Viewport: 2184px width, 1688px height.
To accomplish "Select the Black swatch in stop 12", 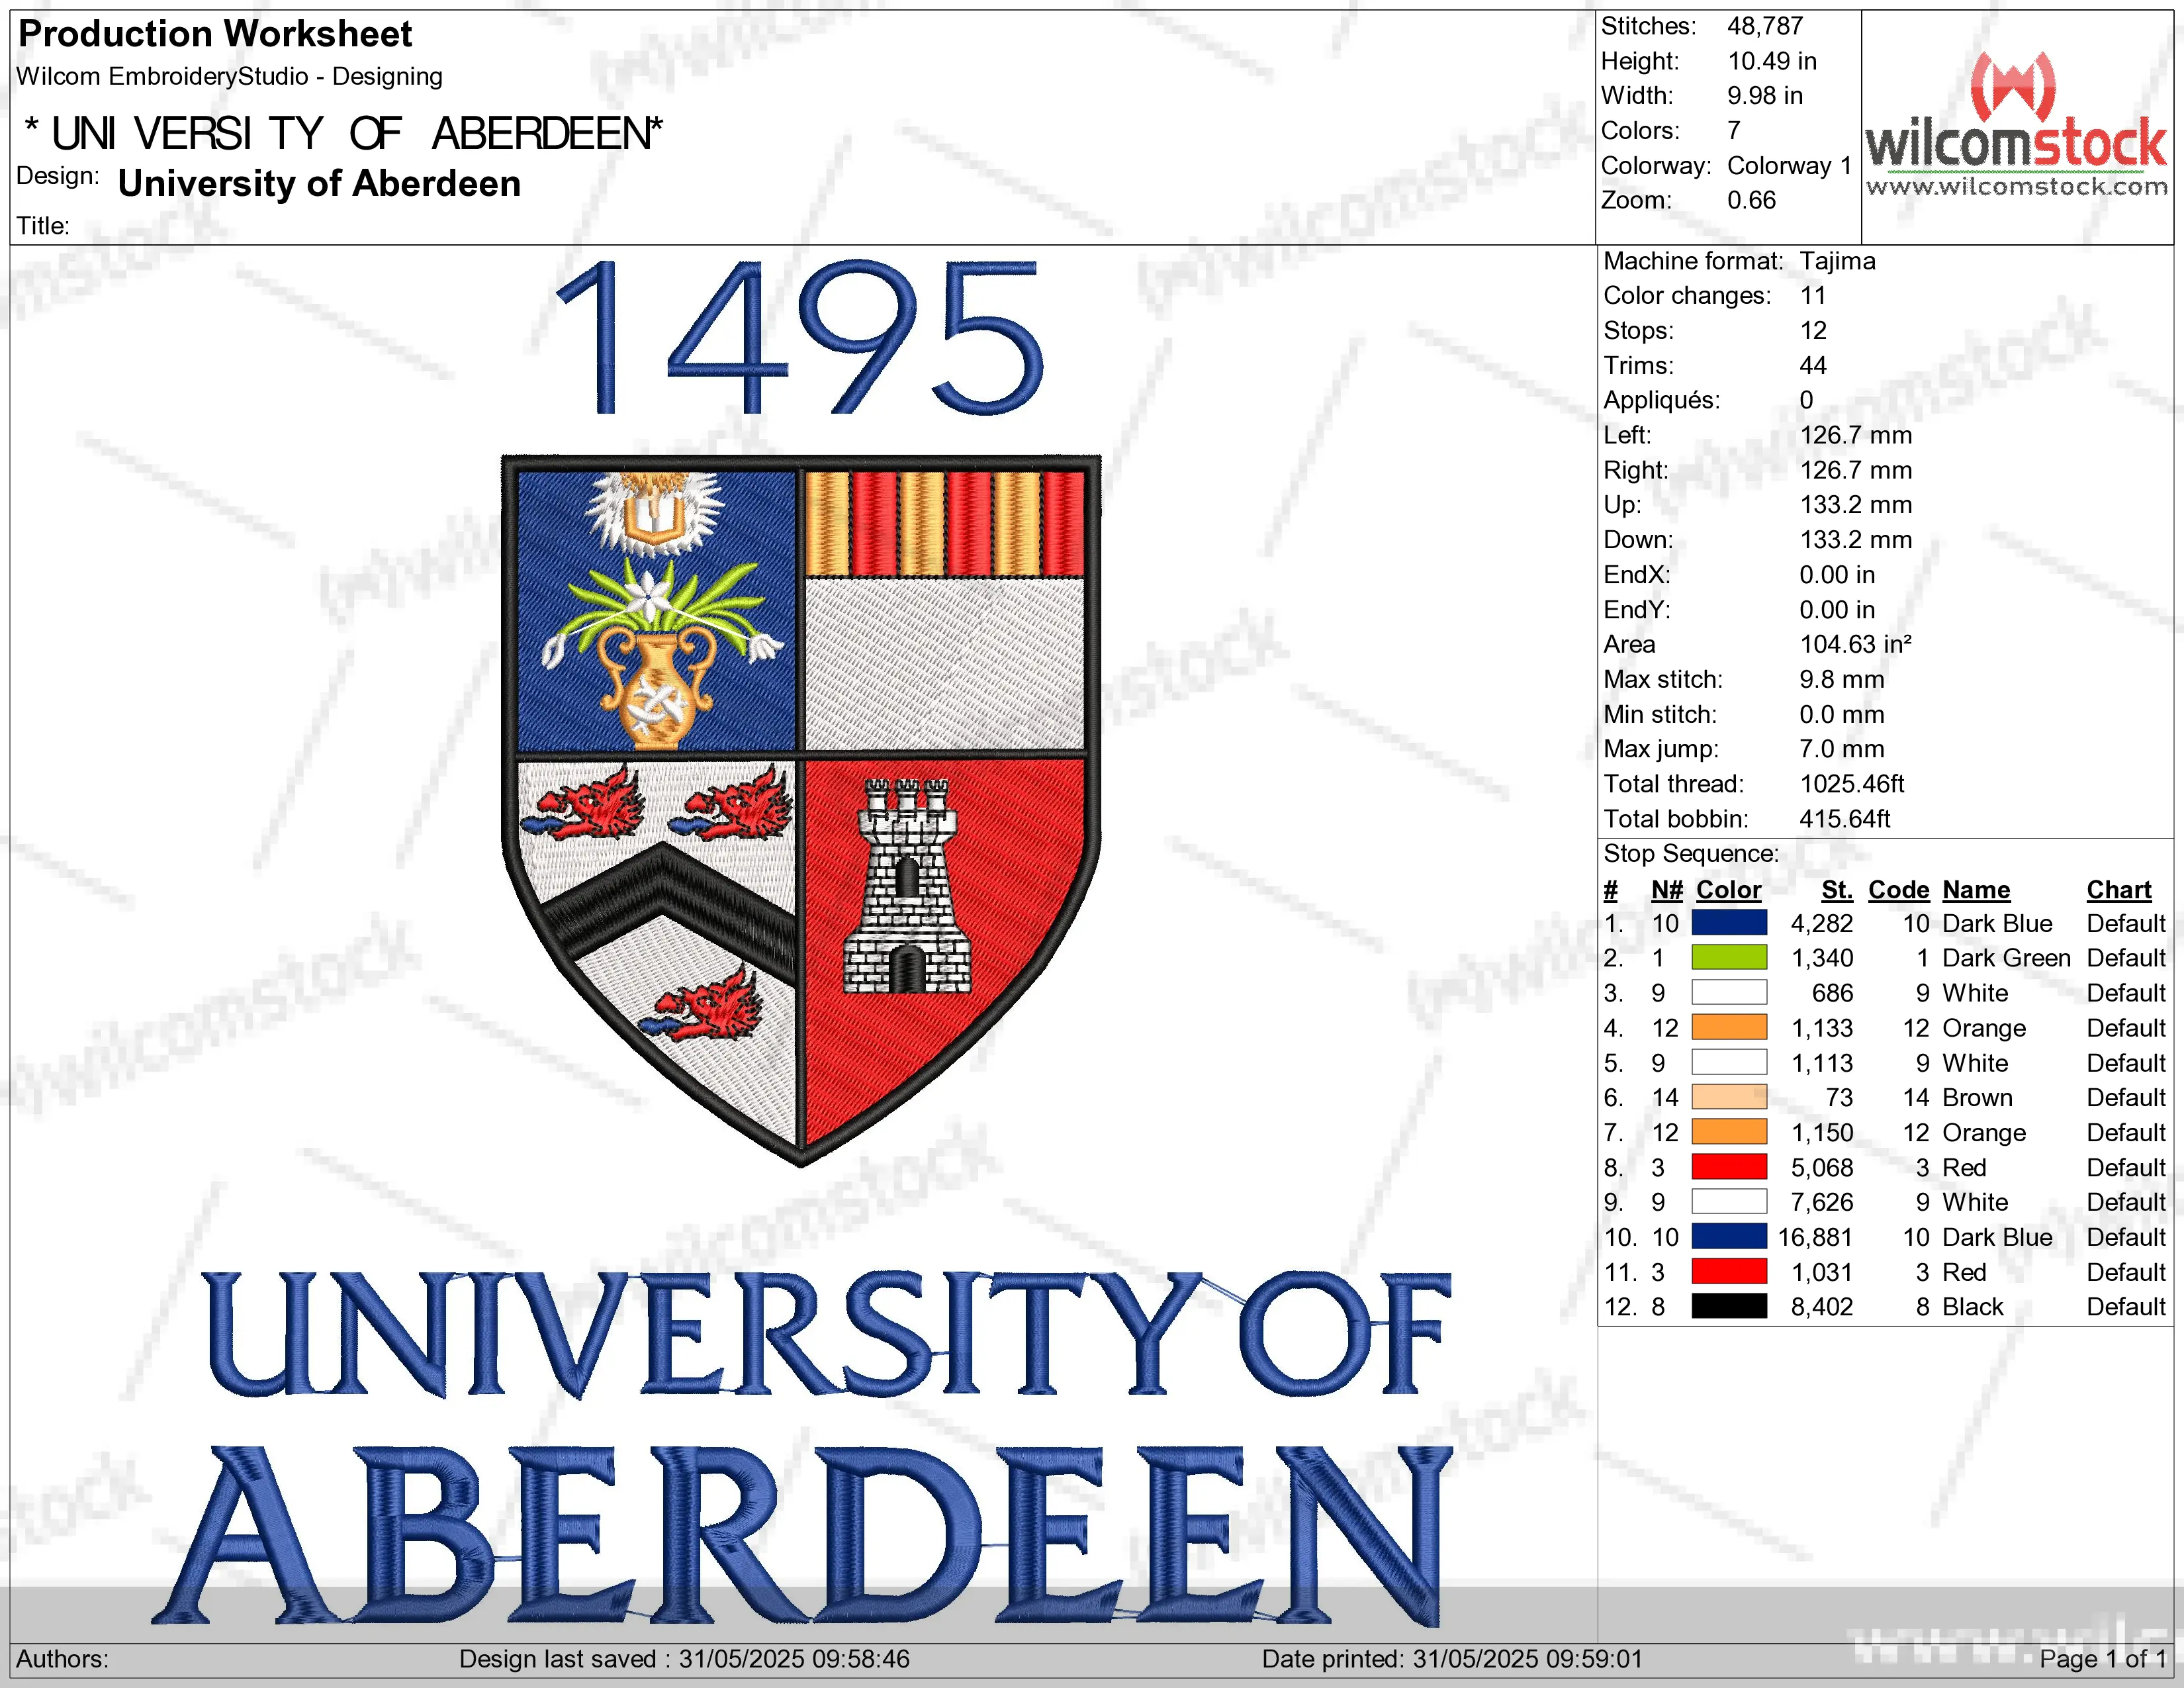I will 1729,1306.
